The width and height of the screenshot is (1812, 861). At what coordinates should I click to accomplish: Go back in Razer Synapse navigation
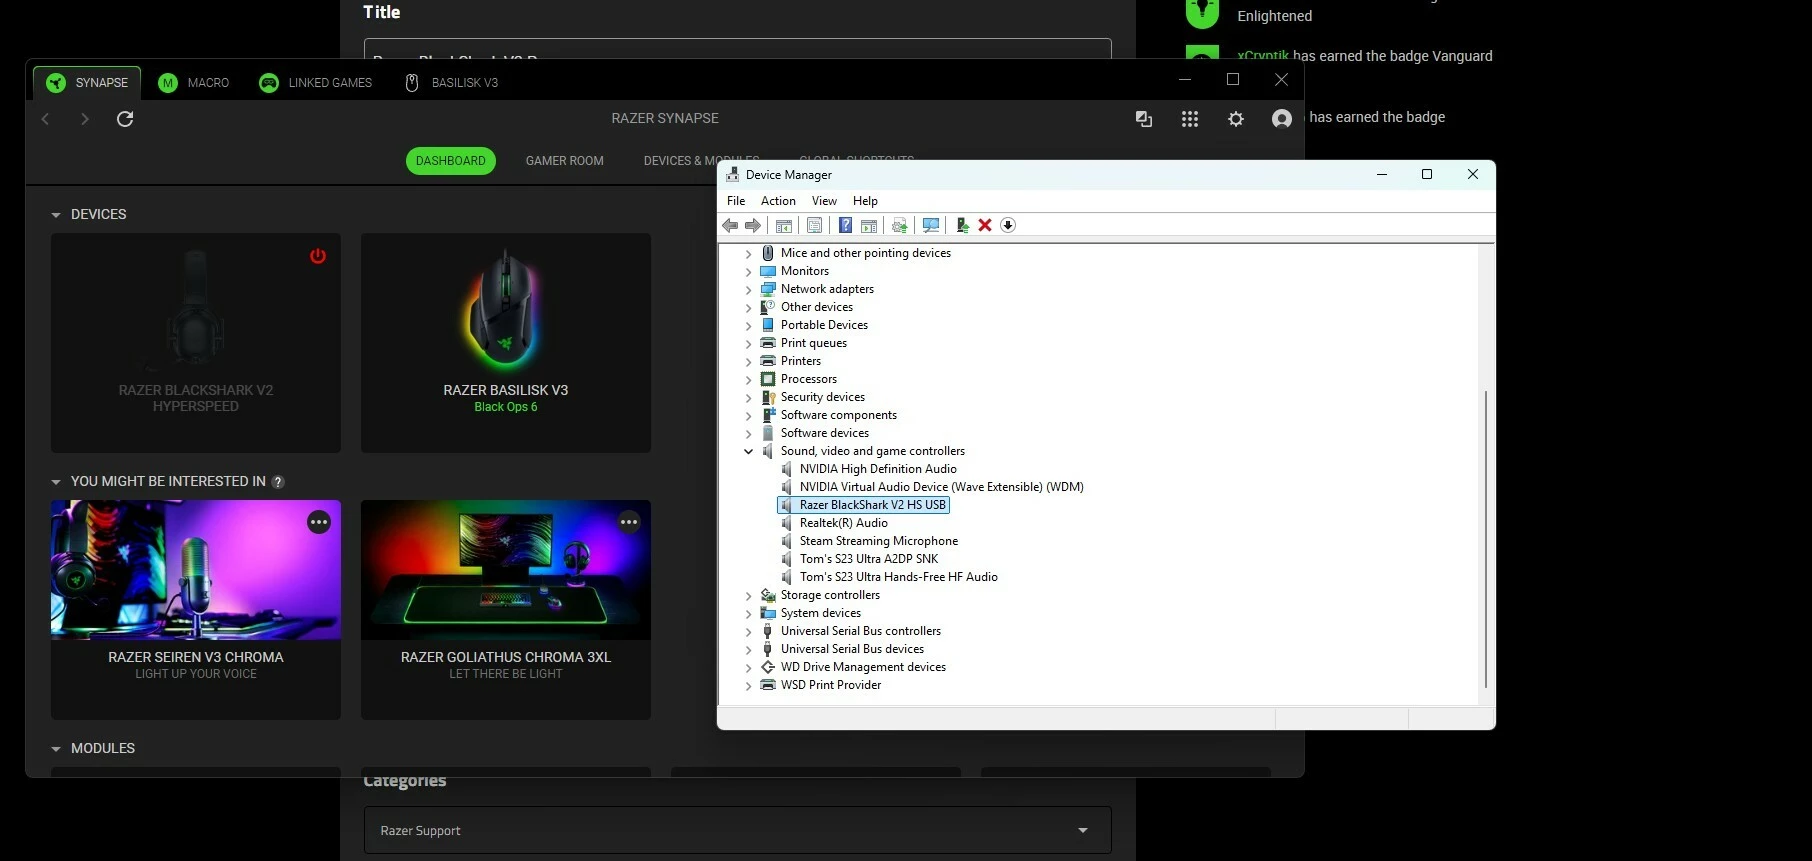tap(45, 119)
